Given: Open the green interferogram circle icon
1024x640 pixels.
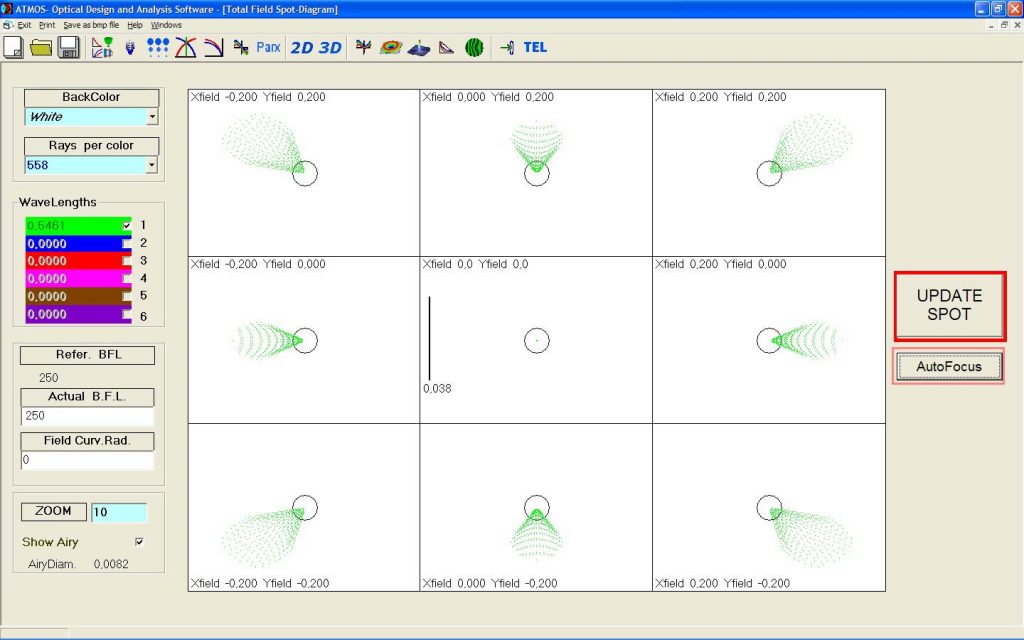Looking at the screenshot, I should [x=475, y=47].
